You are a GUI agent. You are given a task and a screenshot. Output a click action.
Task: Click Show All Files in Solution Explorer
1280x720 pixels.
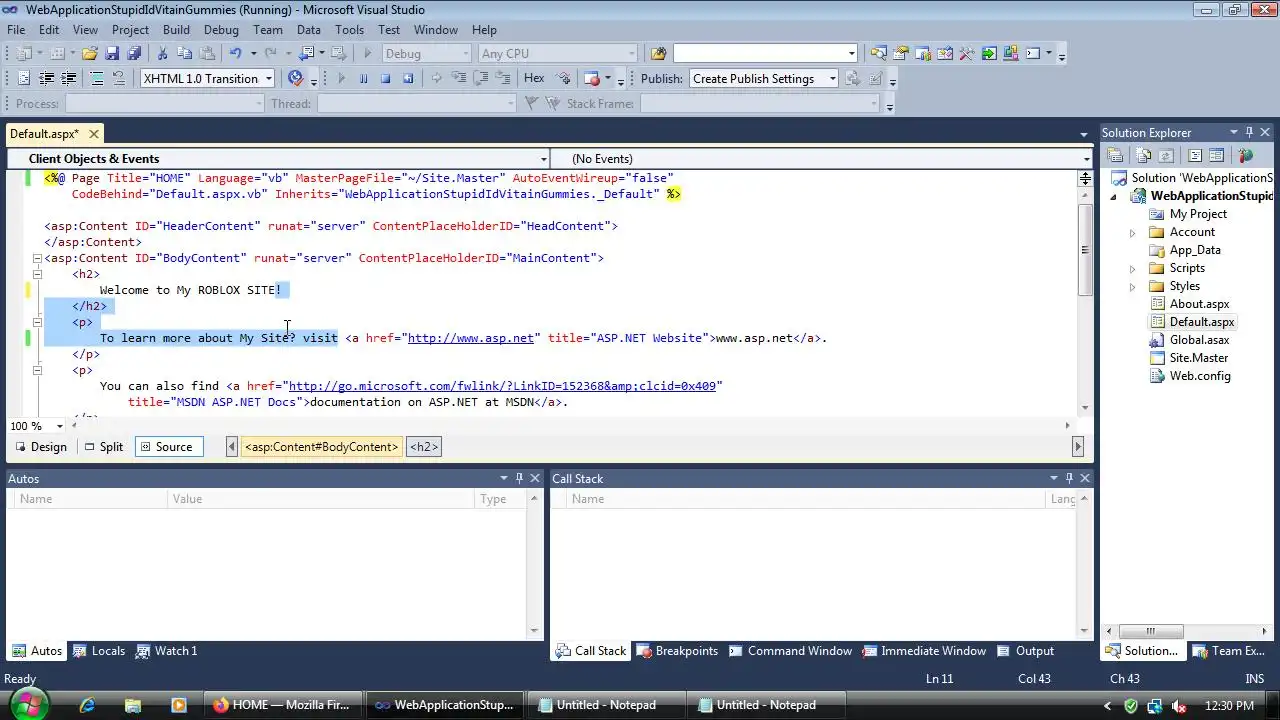[x=1143, y=156]
